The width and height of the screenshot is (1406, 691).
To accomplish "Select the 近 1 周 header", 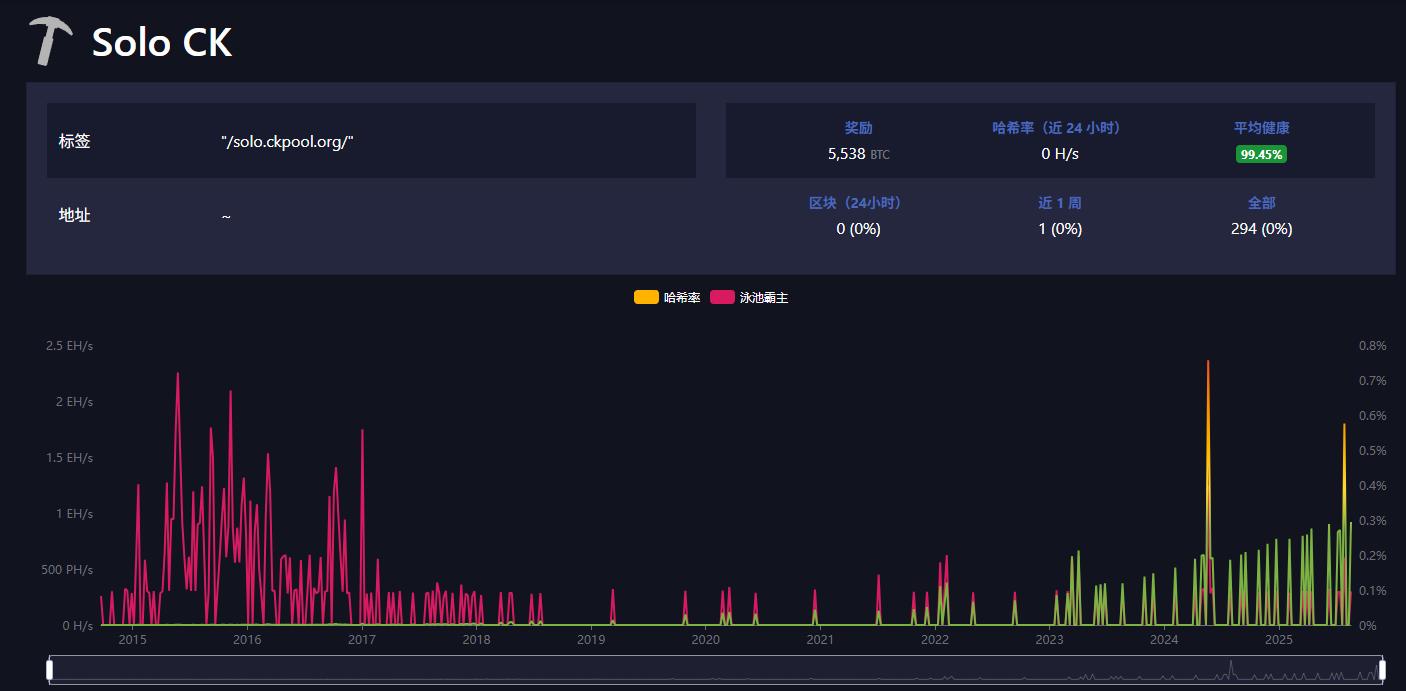I will tap(1059, 203).
